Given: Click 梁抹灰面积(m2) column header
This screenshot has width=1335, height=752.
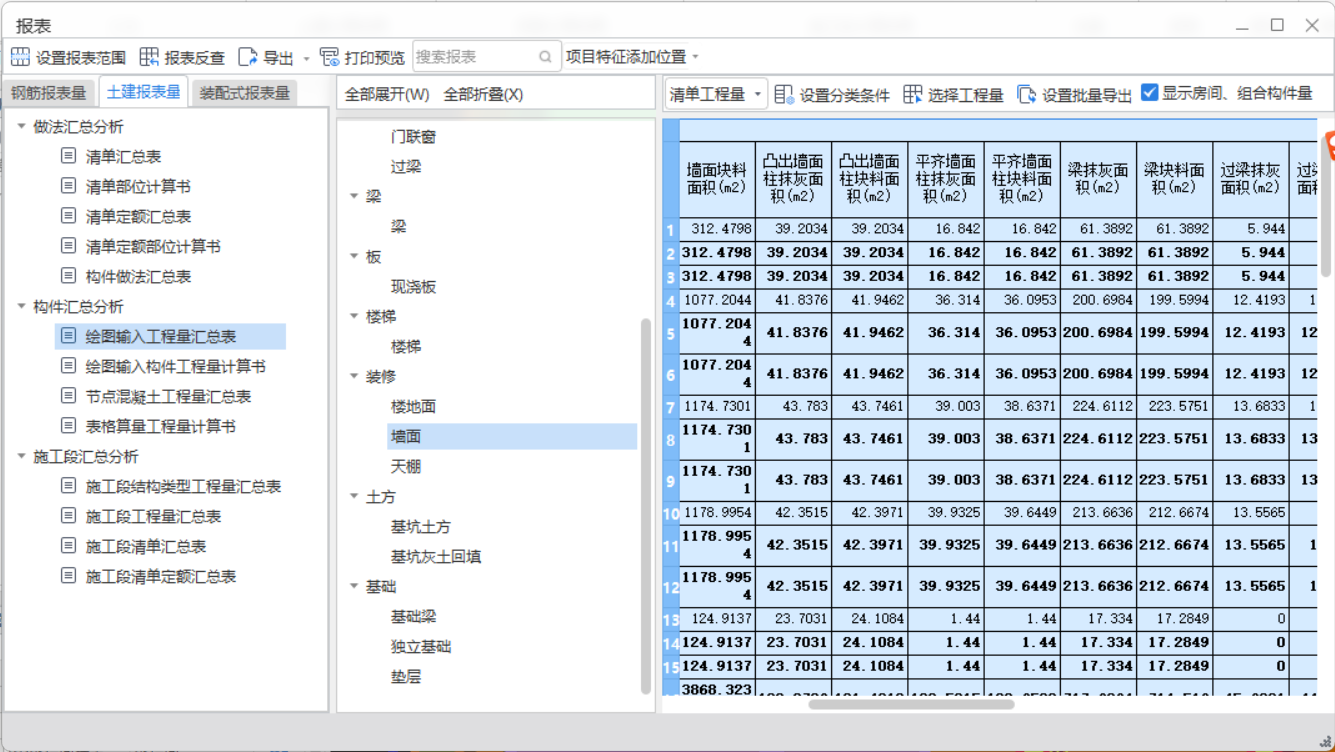Looking at the screenshot, I should click(1098, 179).
